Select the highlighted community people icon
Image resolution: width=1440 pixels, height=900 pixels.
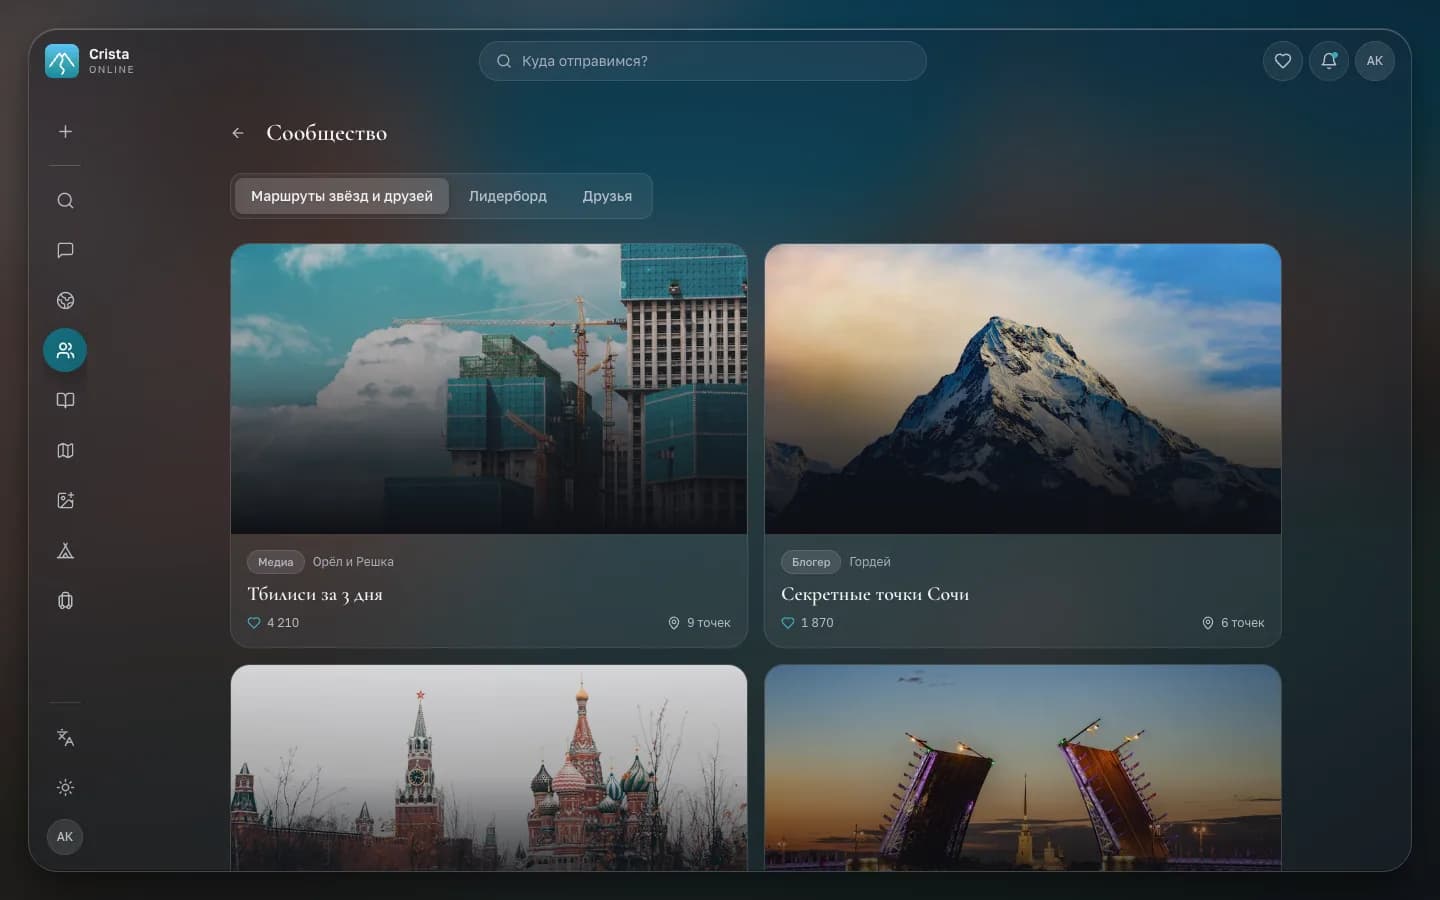(65, 350)
